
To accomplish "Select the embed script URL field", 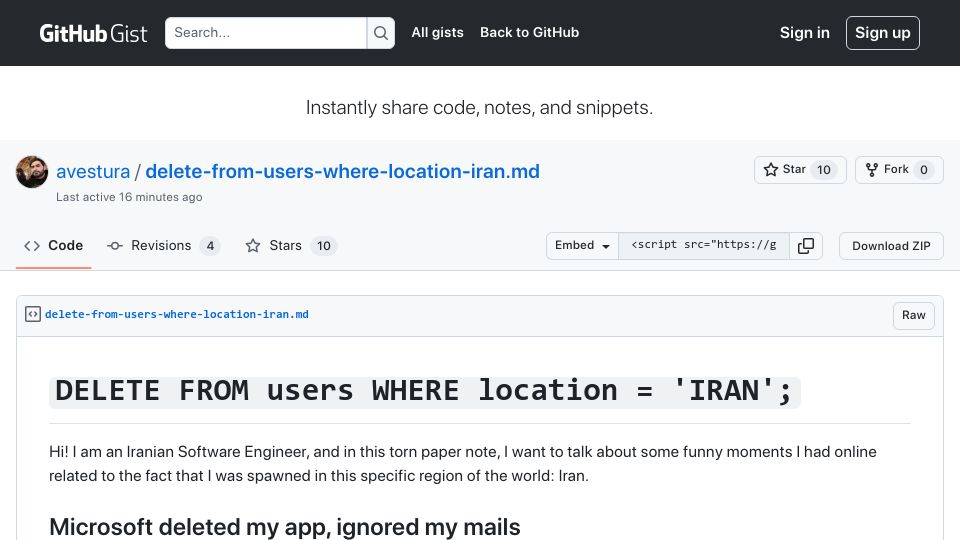I will tap(703, 246).
